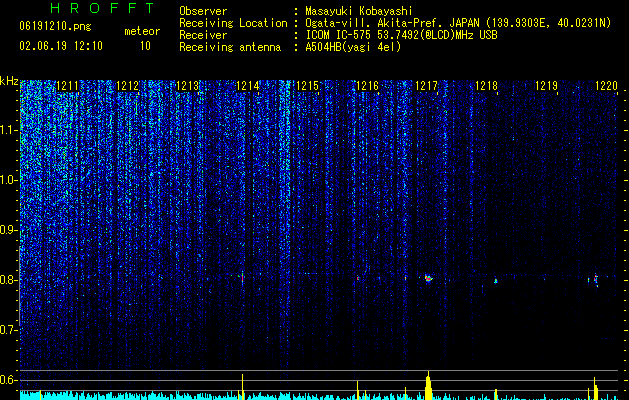Click the meteor count value 10
Viewport: 629px width, 400px height.
tap(145, 46)
